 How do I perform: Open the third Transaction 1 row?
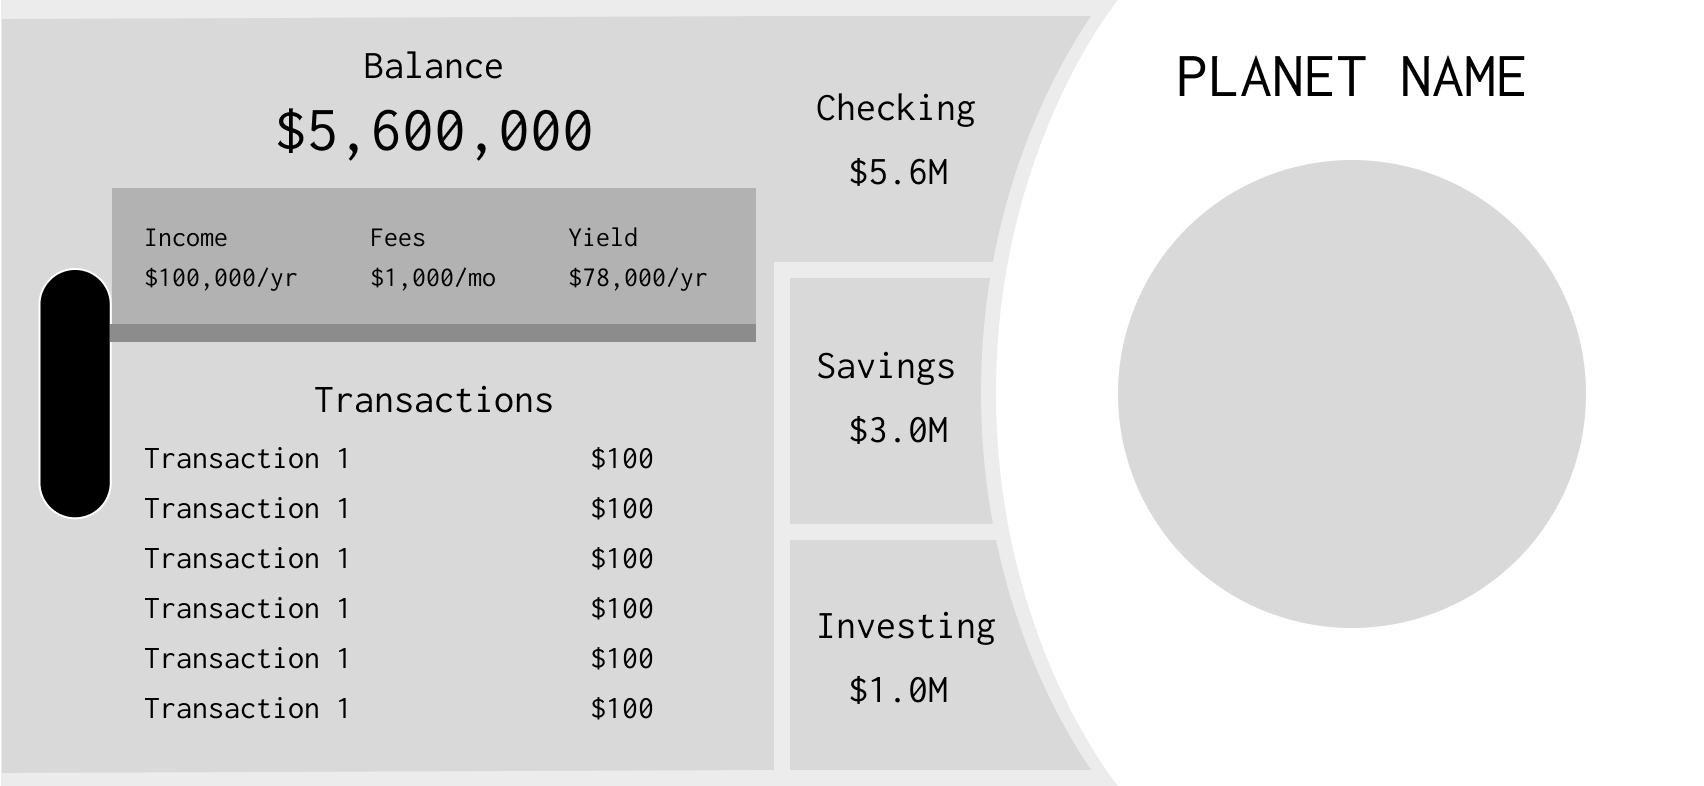pyautogui.click(x=398, y=559)
